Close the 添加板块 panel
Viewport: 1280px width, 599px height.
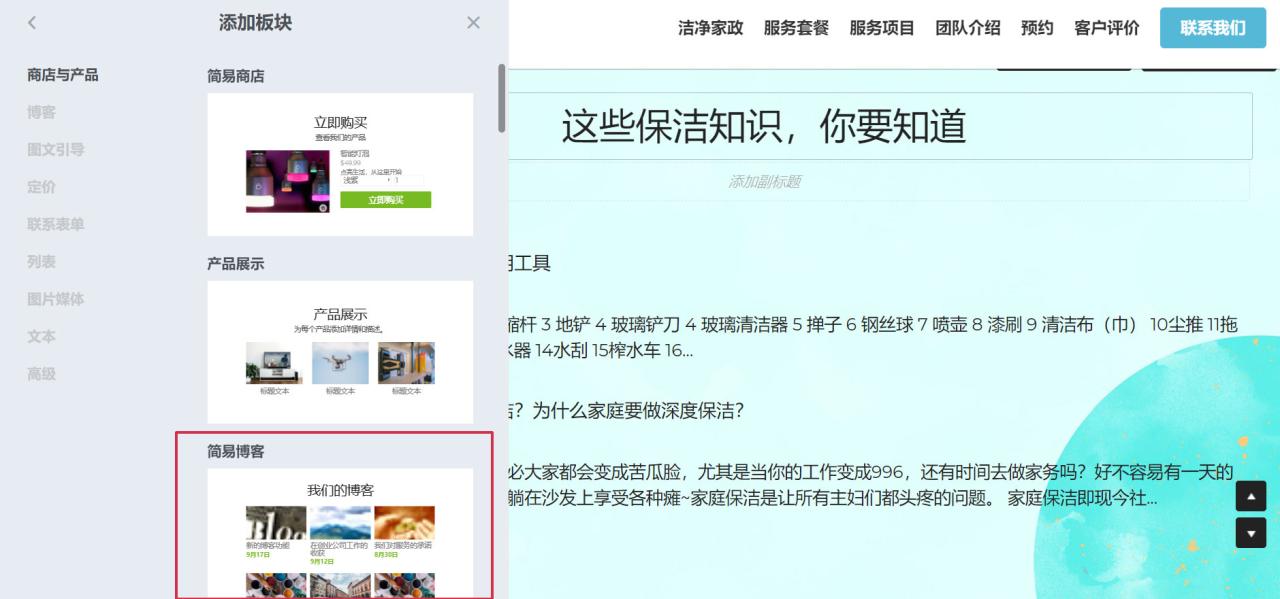[473, 23]
